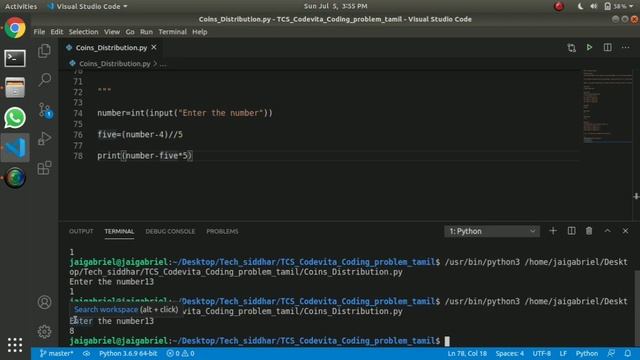Click the terminal prompt input cursor
The width and height of the screenshot is (640, 360).
click(447, 341)
